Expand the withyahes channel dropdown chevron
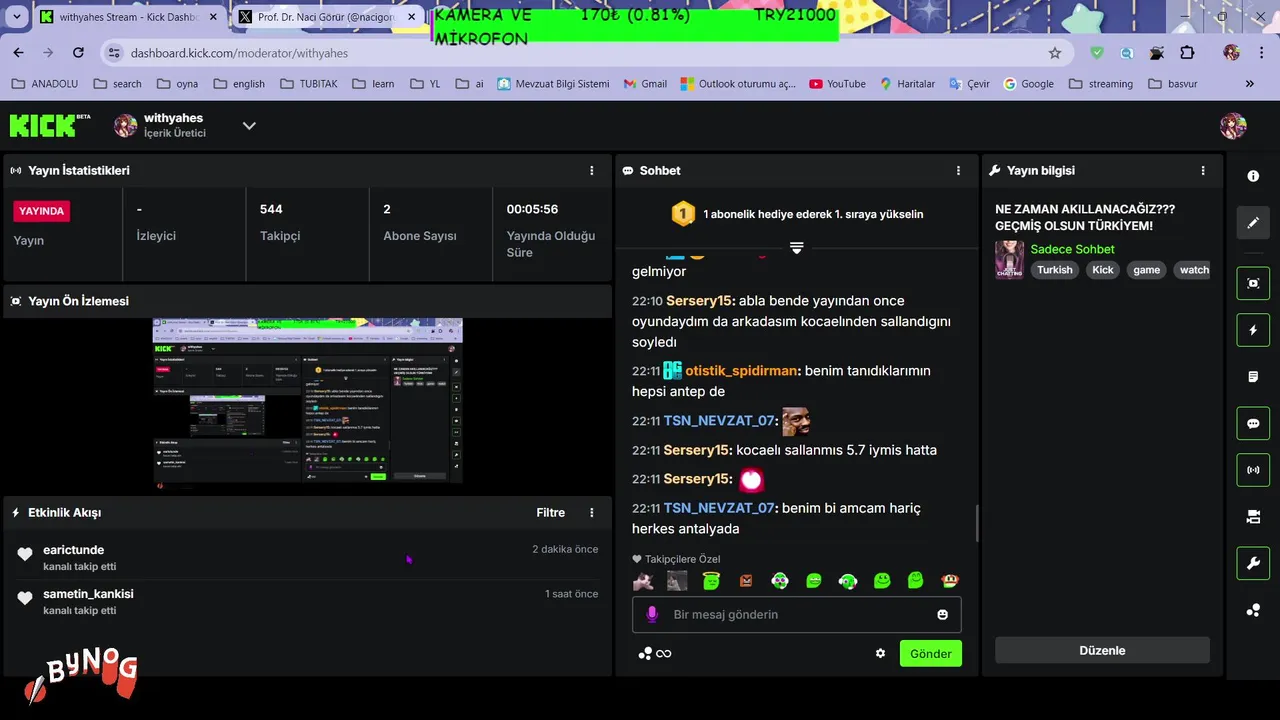This screenshot has width=1280, height=720. pos(249,126)
